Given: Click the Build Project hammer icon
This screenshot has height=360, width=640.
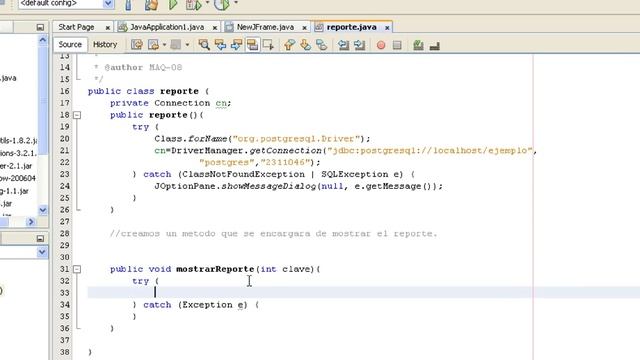Looking at the screenshot, I should pos(128,4).
